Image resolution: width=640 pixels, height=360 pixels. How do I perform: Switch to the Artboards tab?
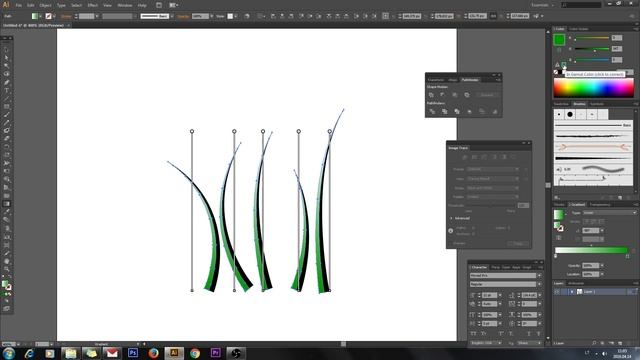tap(576, 283)
